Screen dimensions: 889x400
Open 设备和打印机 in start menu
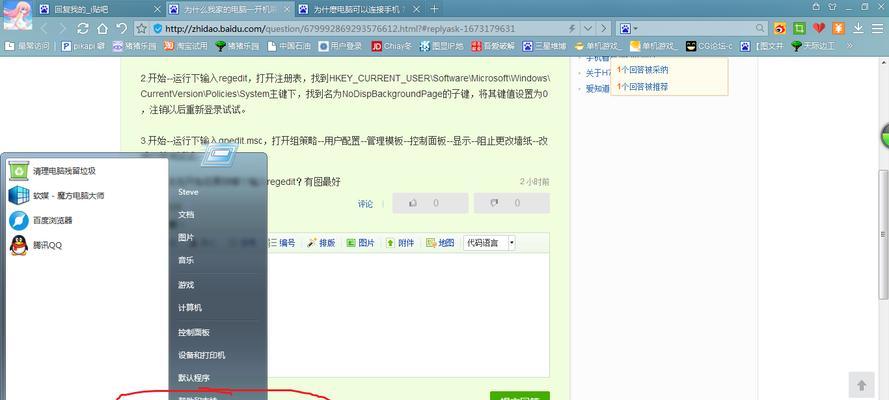(x=202, y=355)
